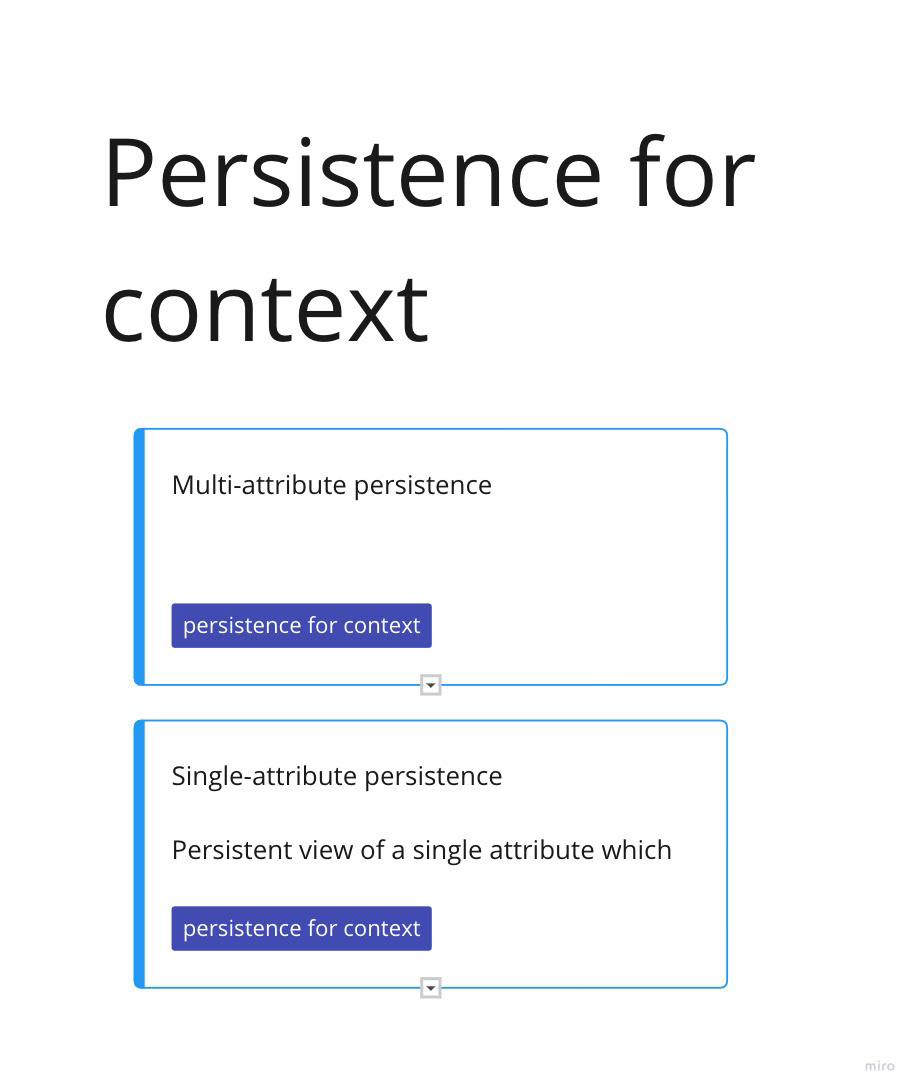Click the gap between the two cards
Image resolution: width=915 pixels, height=1091 pixels.
click(x=430, y=703)
